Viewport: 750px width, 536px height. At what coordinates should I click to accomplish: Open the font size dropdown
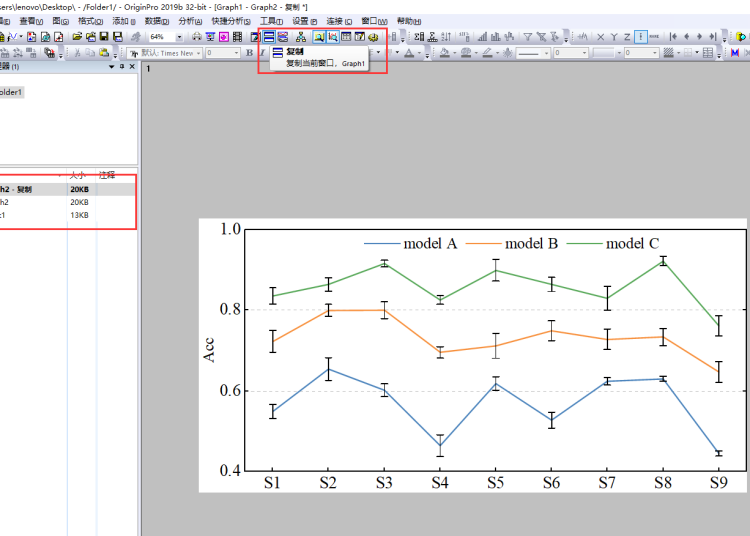coord(236,53)
